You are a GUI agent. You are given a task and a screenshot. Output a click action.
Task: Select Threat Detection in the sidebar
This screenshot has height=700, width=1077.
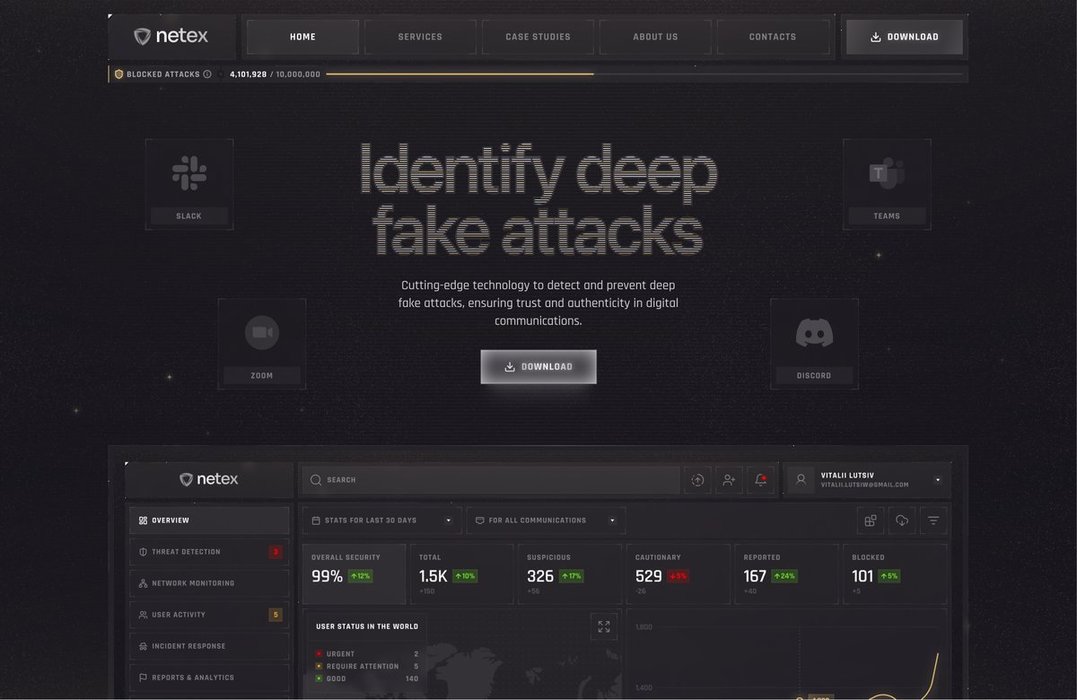(208, 552)
